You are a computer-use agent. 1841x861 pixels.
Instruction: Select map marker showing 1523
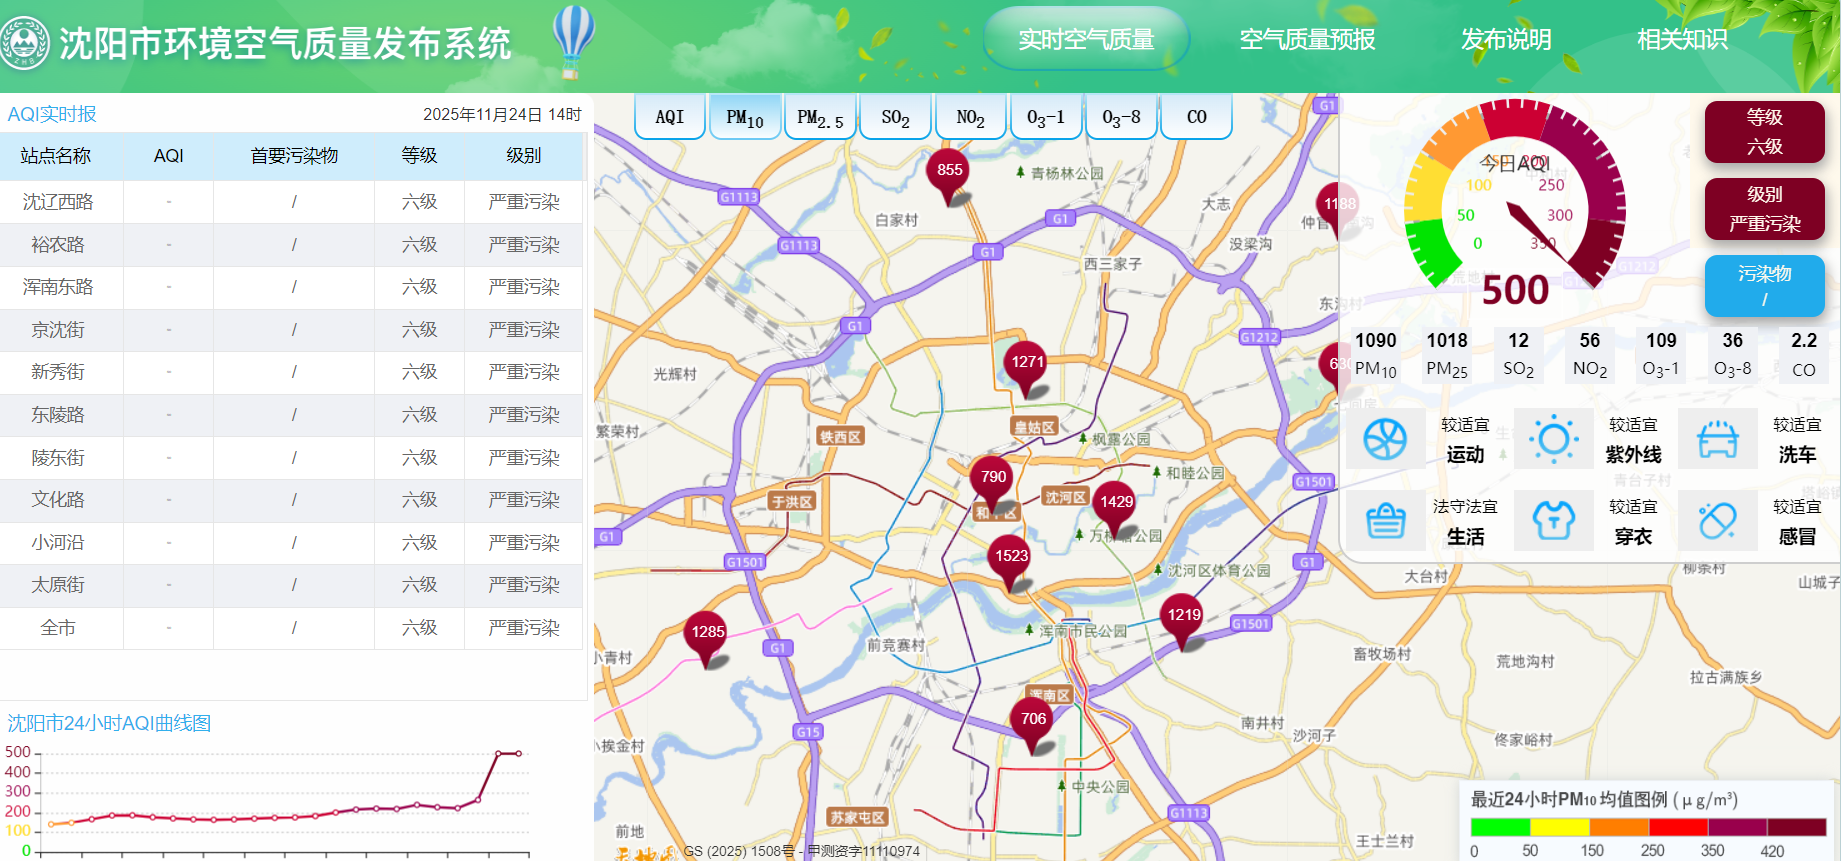(x=1011, y=559)
